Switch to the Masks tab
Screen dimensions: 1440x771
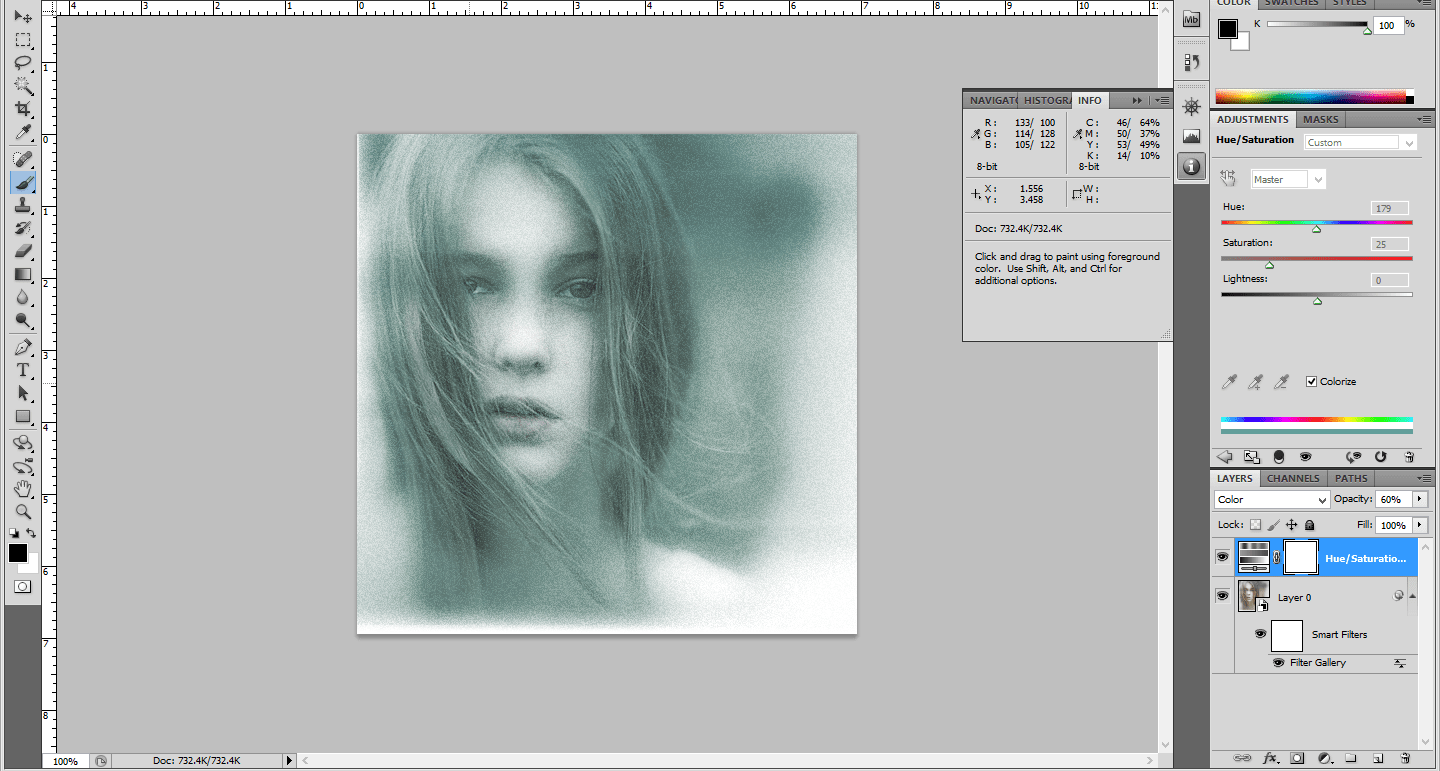(1320, 120)
